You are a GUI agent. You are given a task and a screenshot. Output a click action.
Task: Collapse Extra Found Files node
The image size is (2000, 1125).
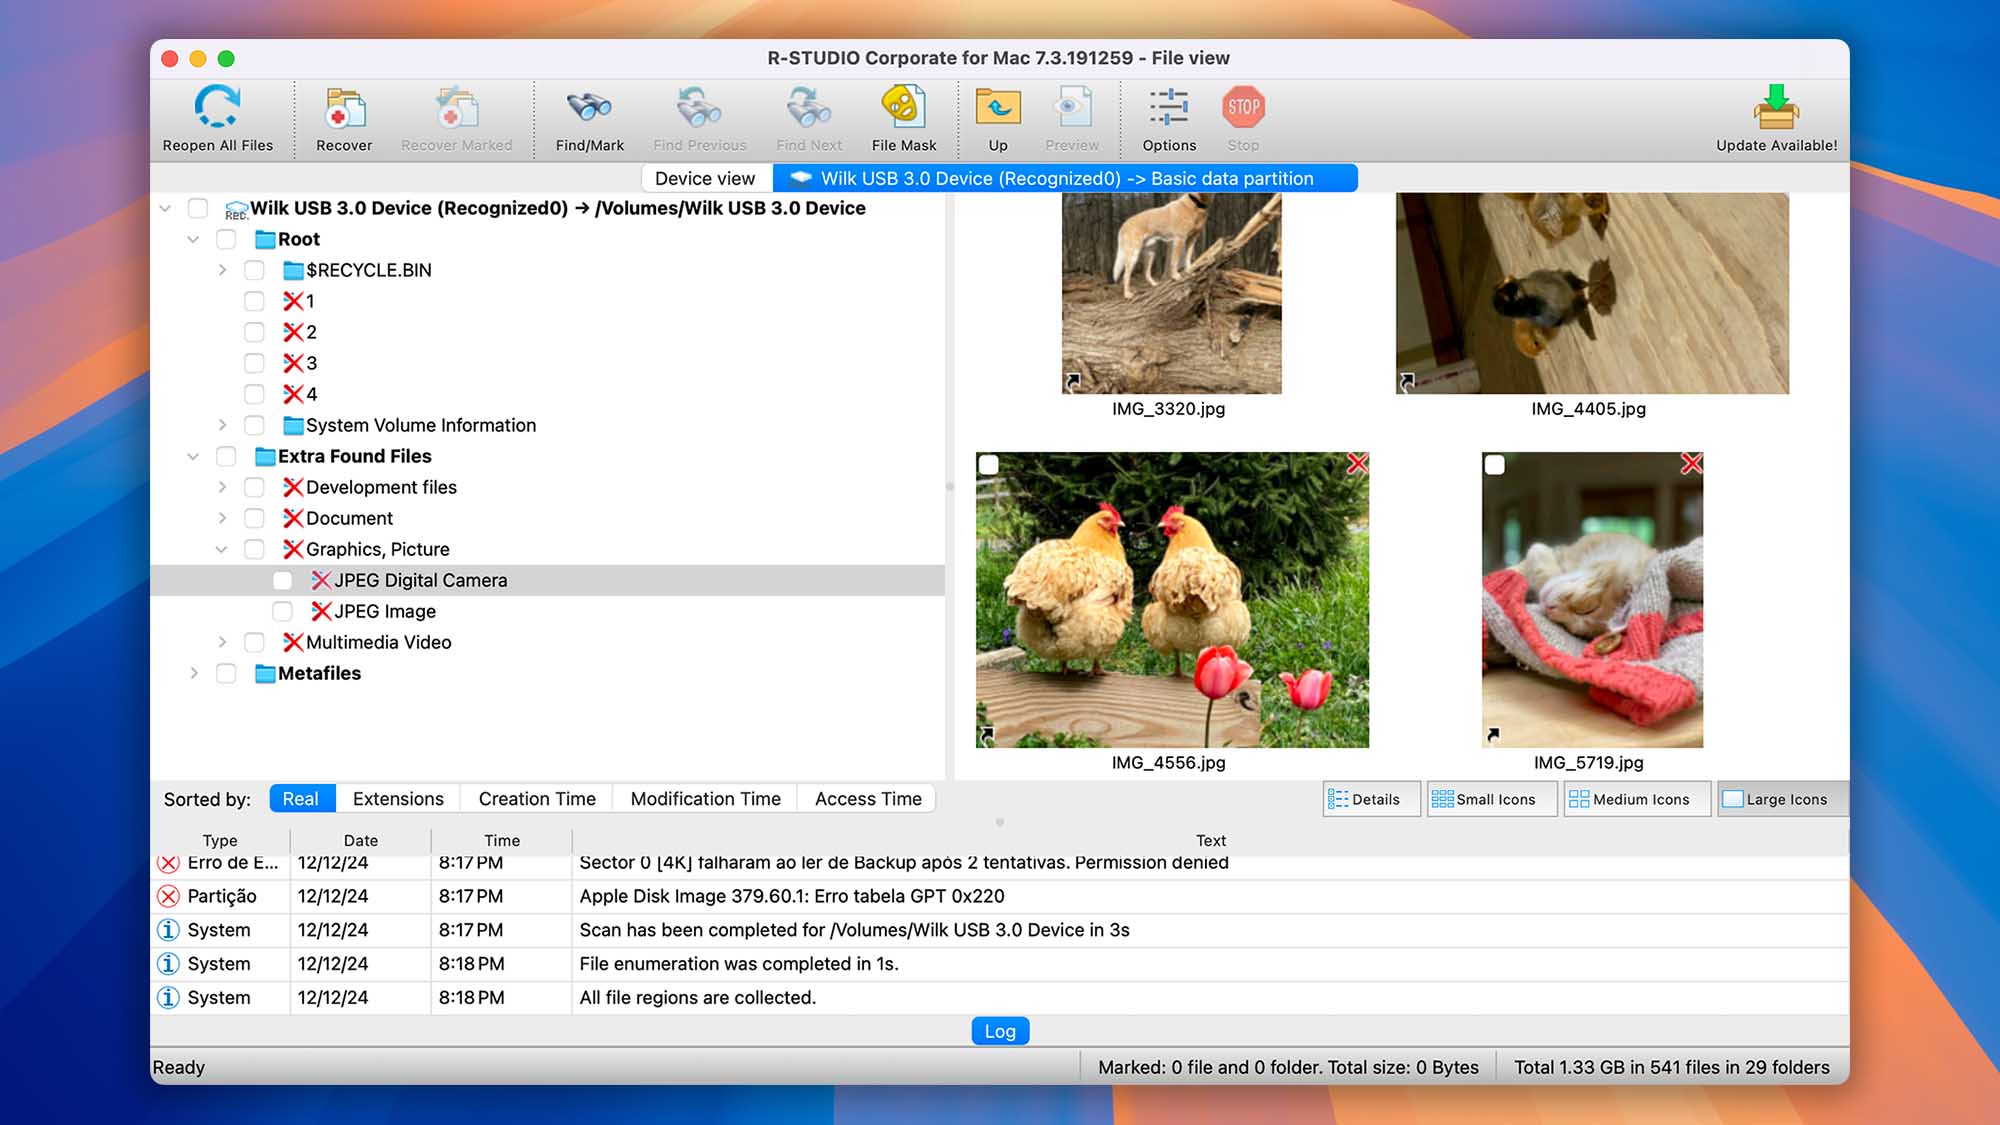click(x=193, y=456)
